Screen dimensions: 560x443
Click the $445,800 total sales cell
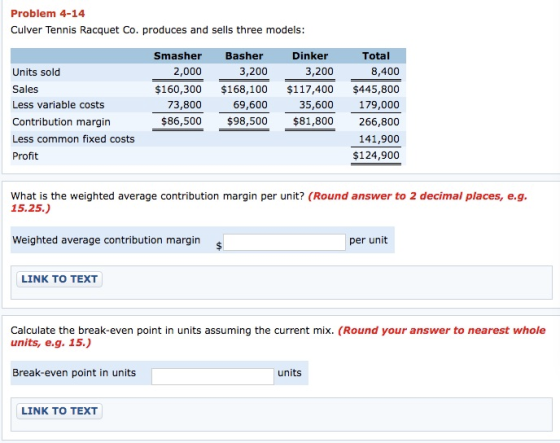coord(376,89)
